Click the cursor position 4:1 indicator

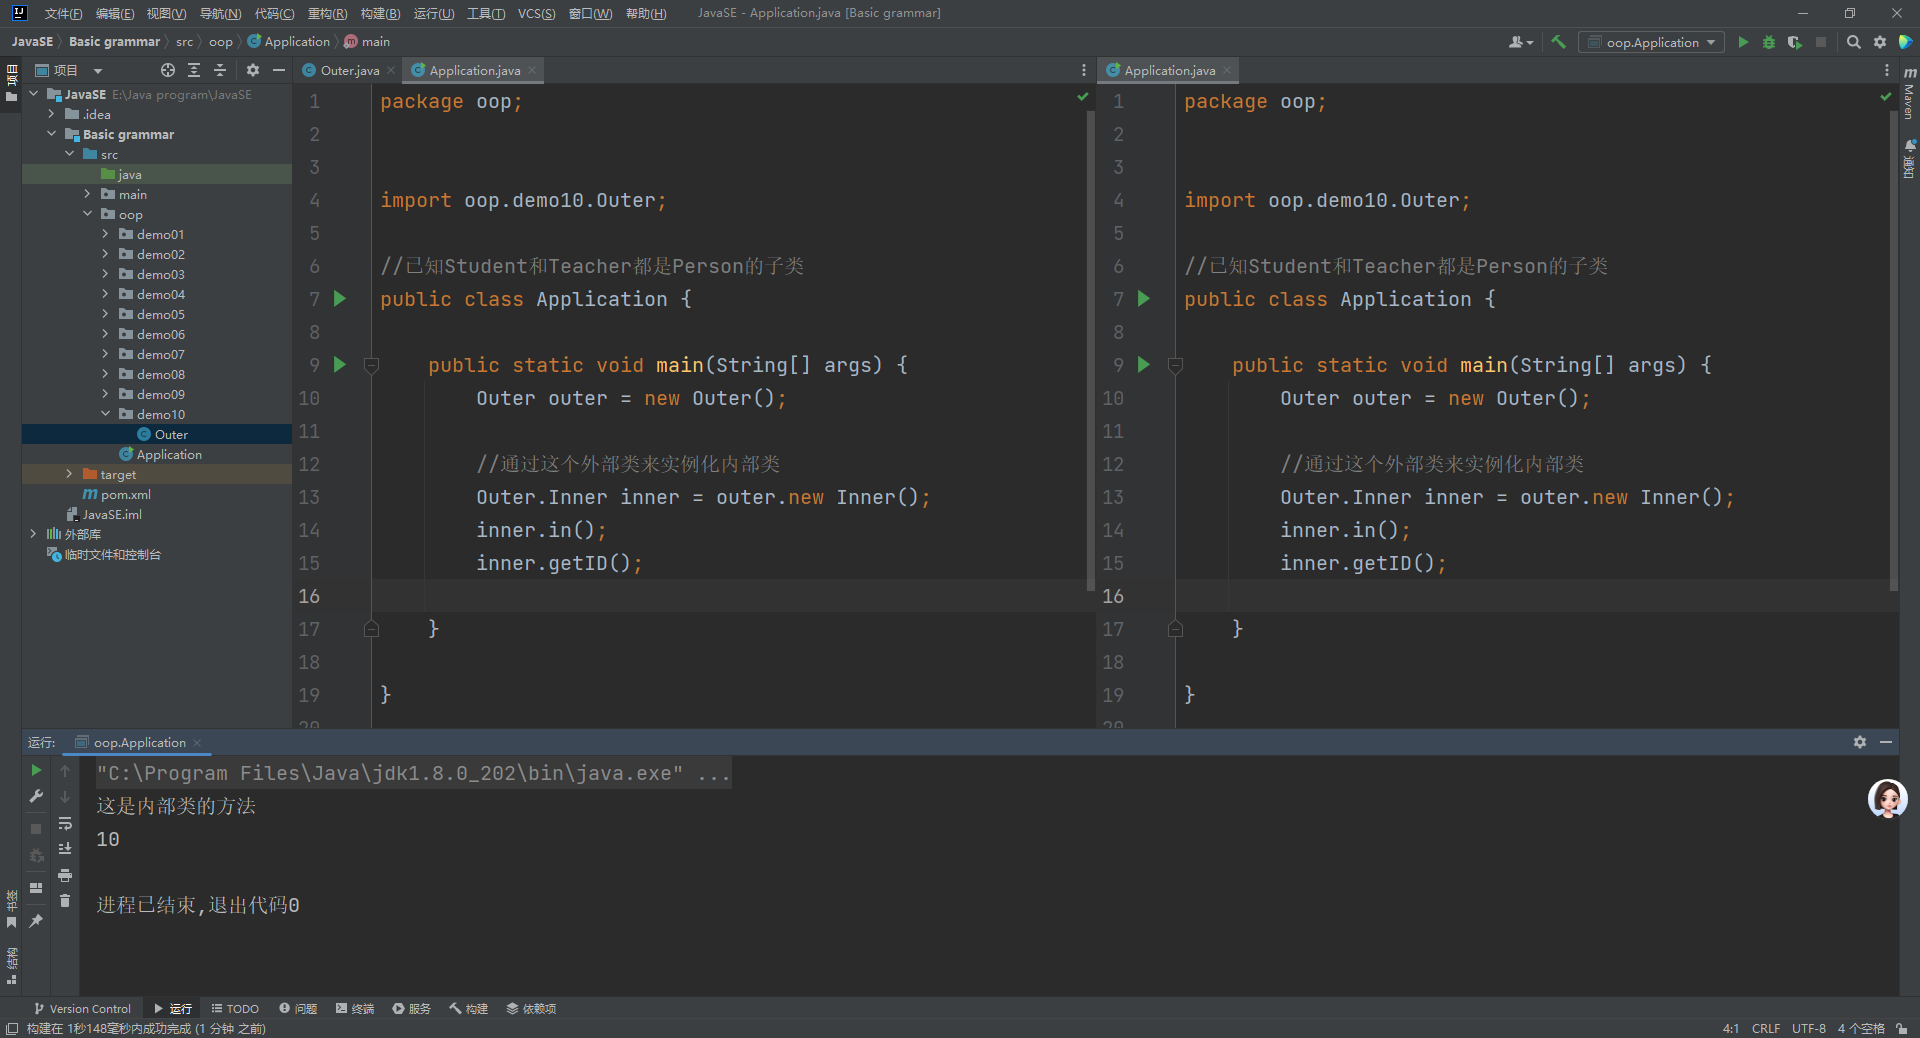[1730, 1028]
